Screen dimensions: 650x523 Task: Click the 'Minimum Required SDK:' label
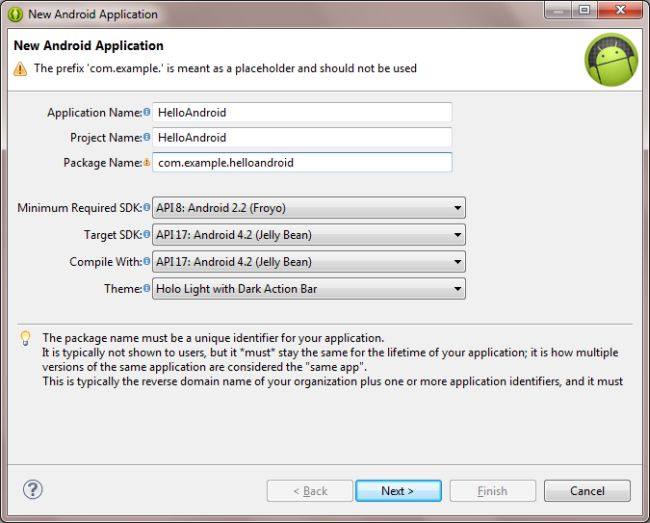point(80,208)
